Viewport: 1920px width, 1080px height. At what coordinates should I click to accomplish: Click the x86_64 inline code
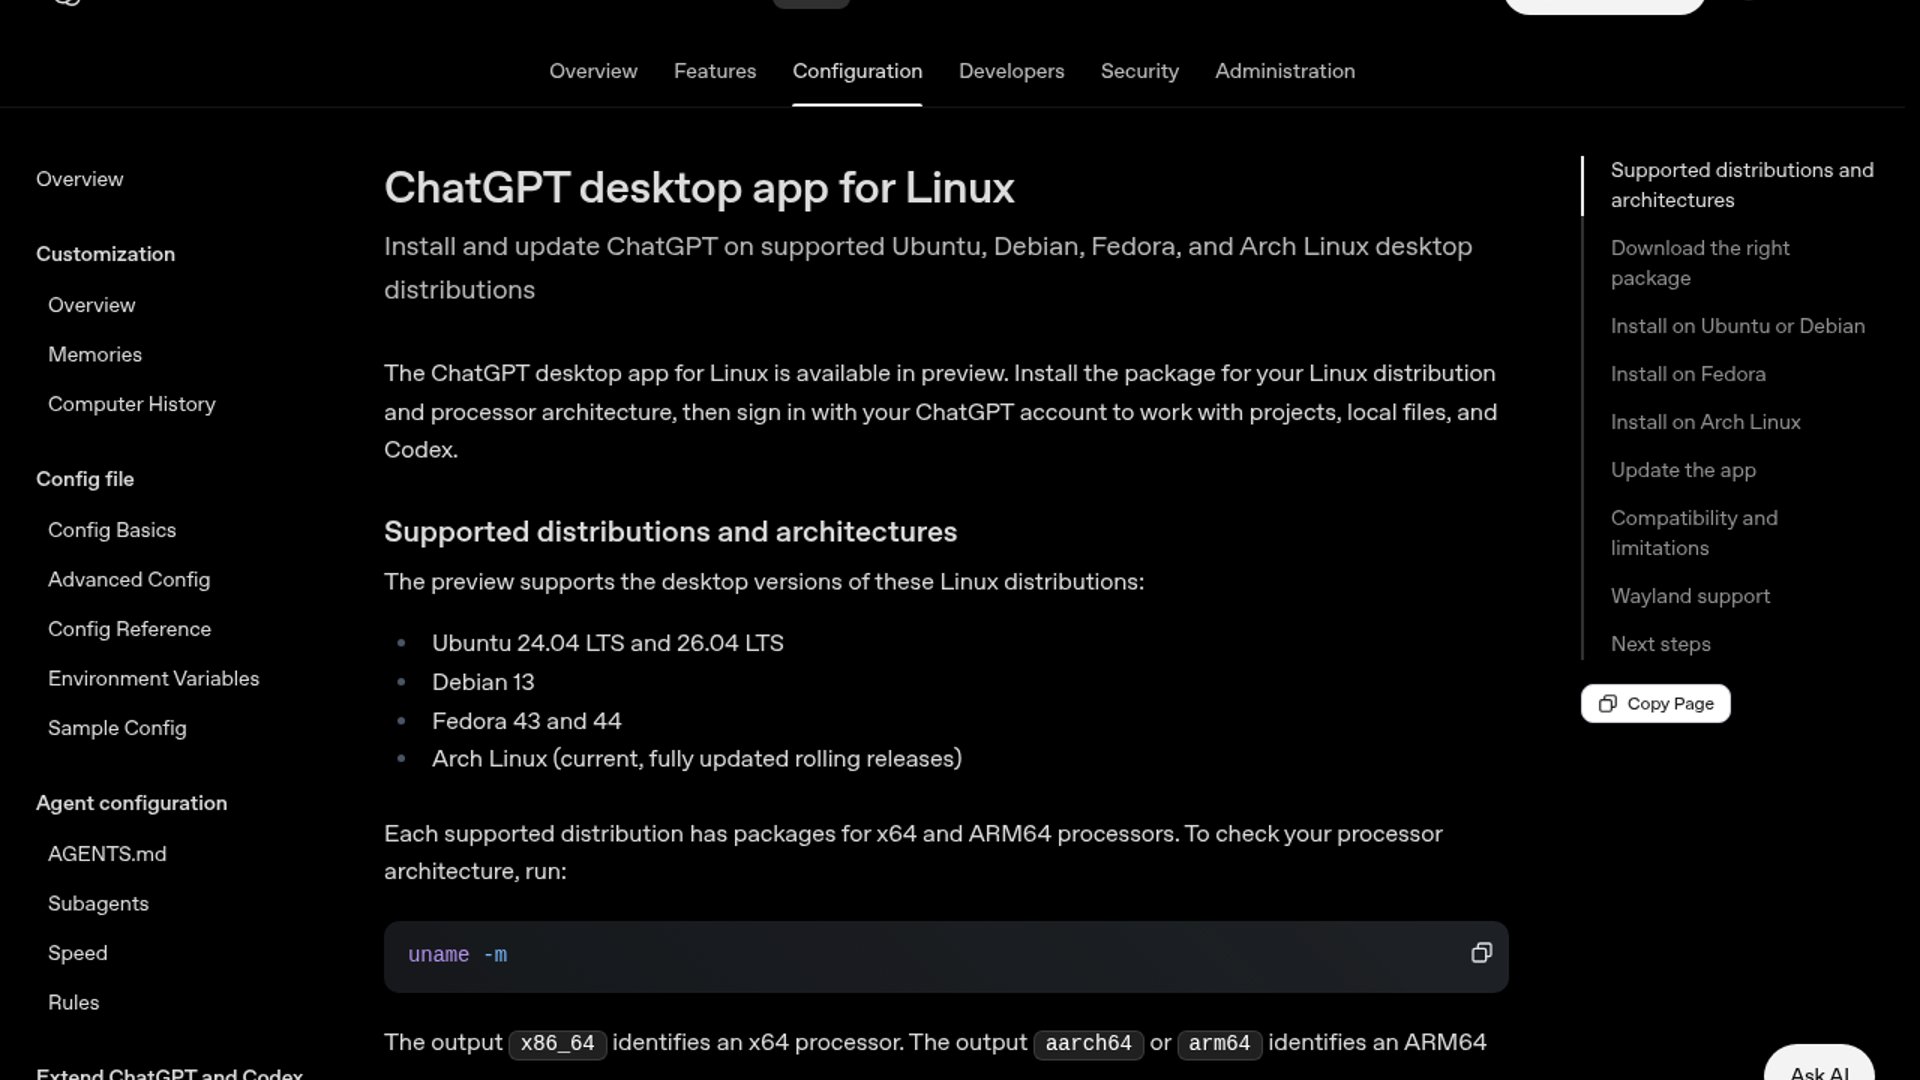pyautogui.click(x=557, y=1043)
